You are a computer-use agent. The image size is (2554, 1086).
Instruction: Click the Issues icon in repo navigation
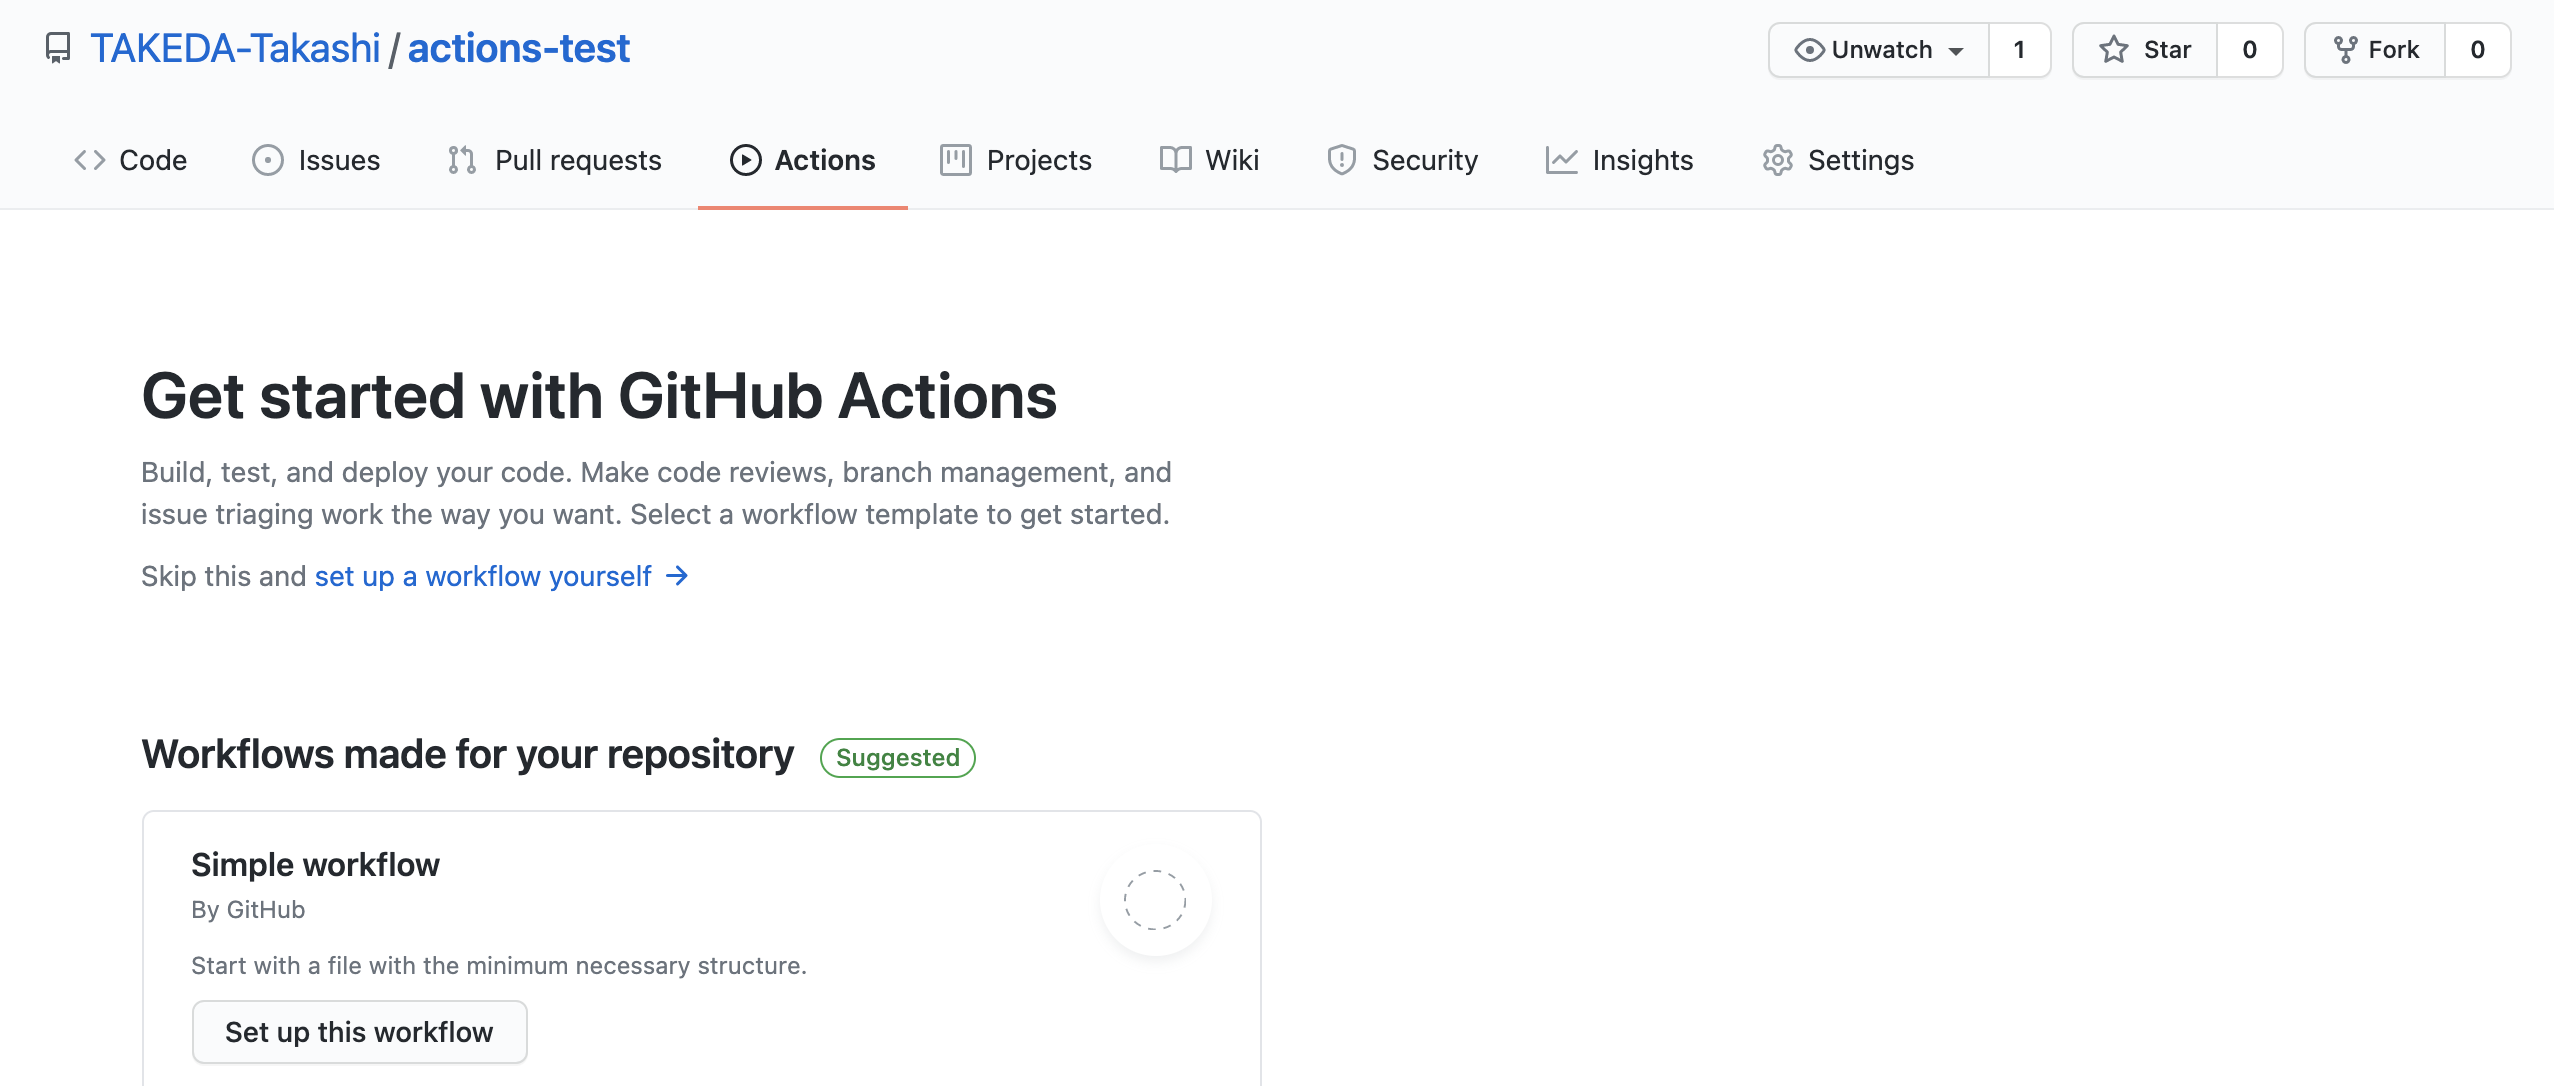[267, 160]
